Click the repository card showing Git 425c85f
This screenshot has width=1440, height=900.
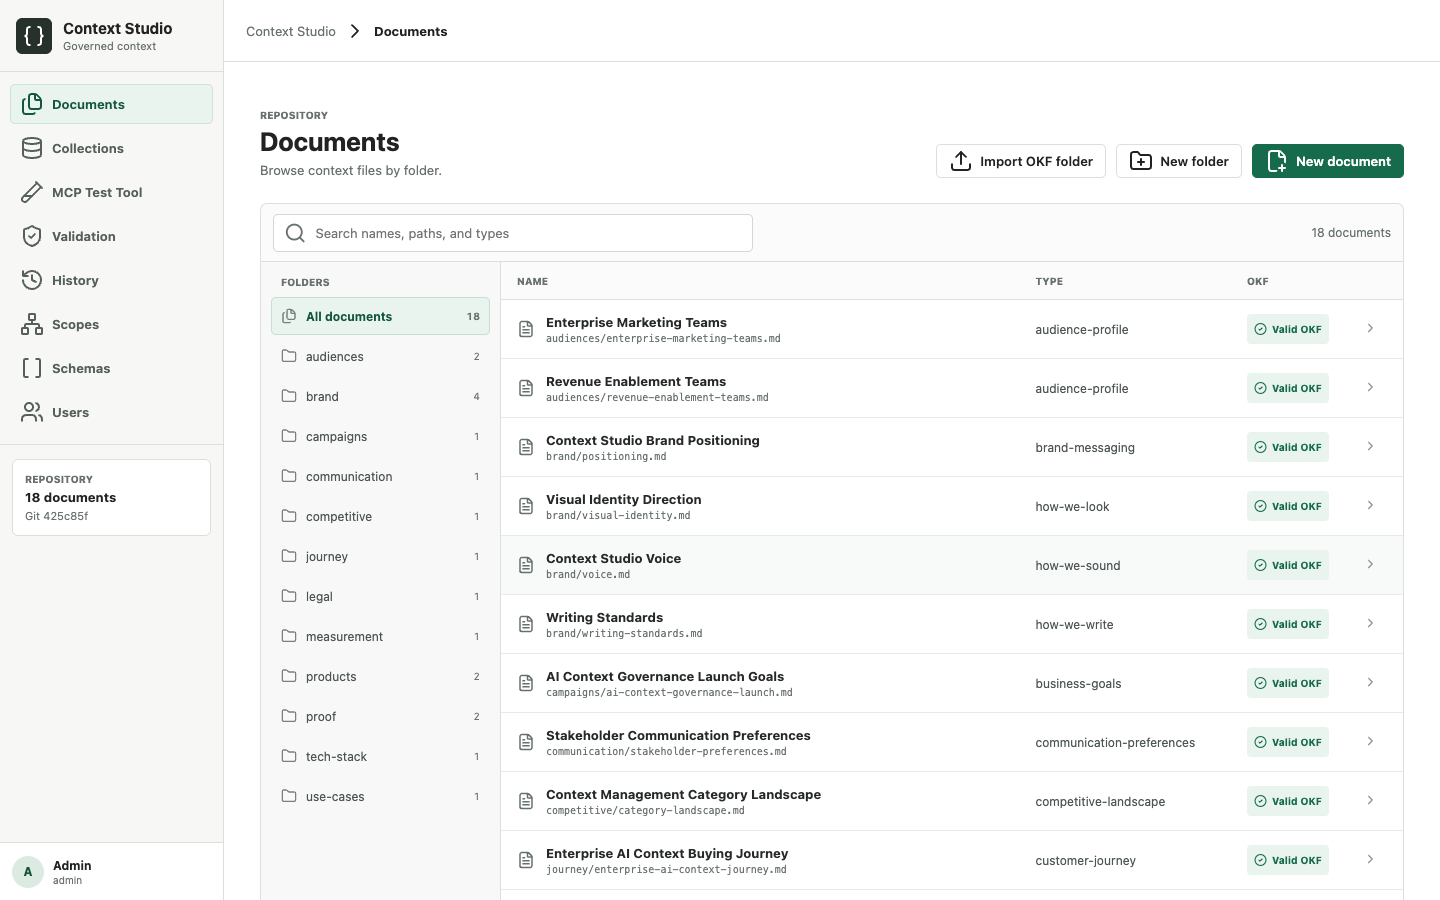(x=111, y=497)
